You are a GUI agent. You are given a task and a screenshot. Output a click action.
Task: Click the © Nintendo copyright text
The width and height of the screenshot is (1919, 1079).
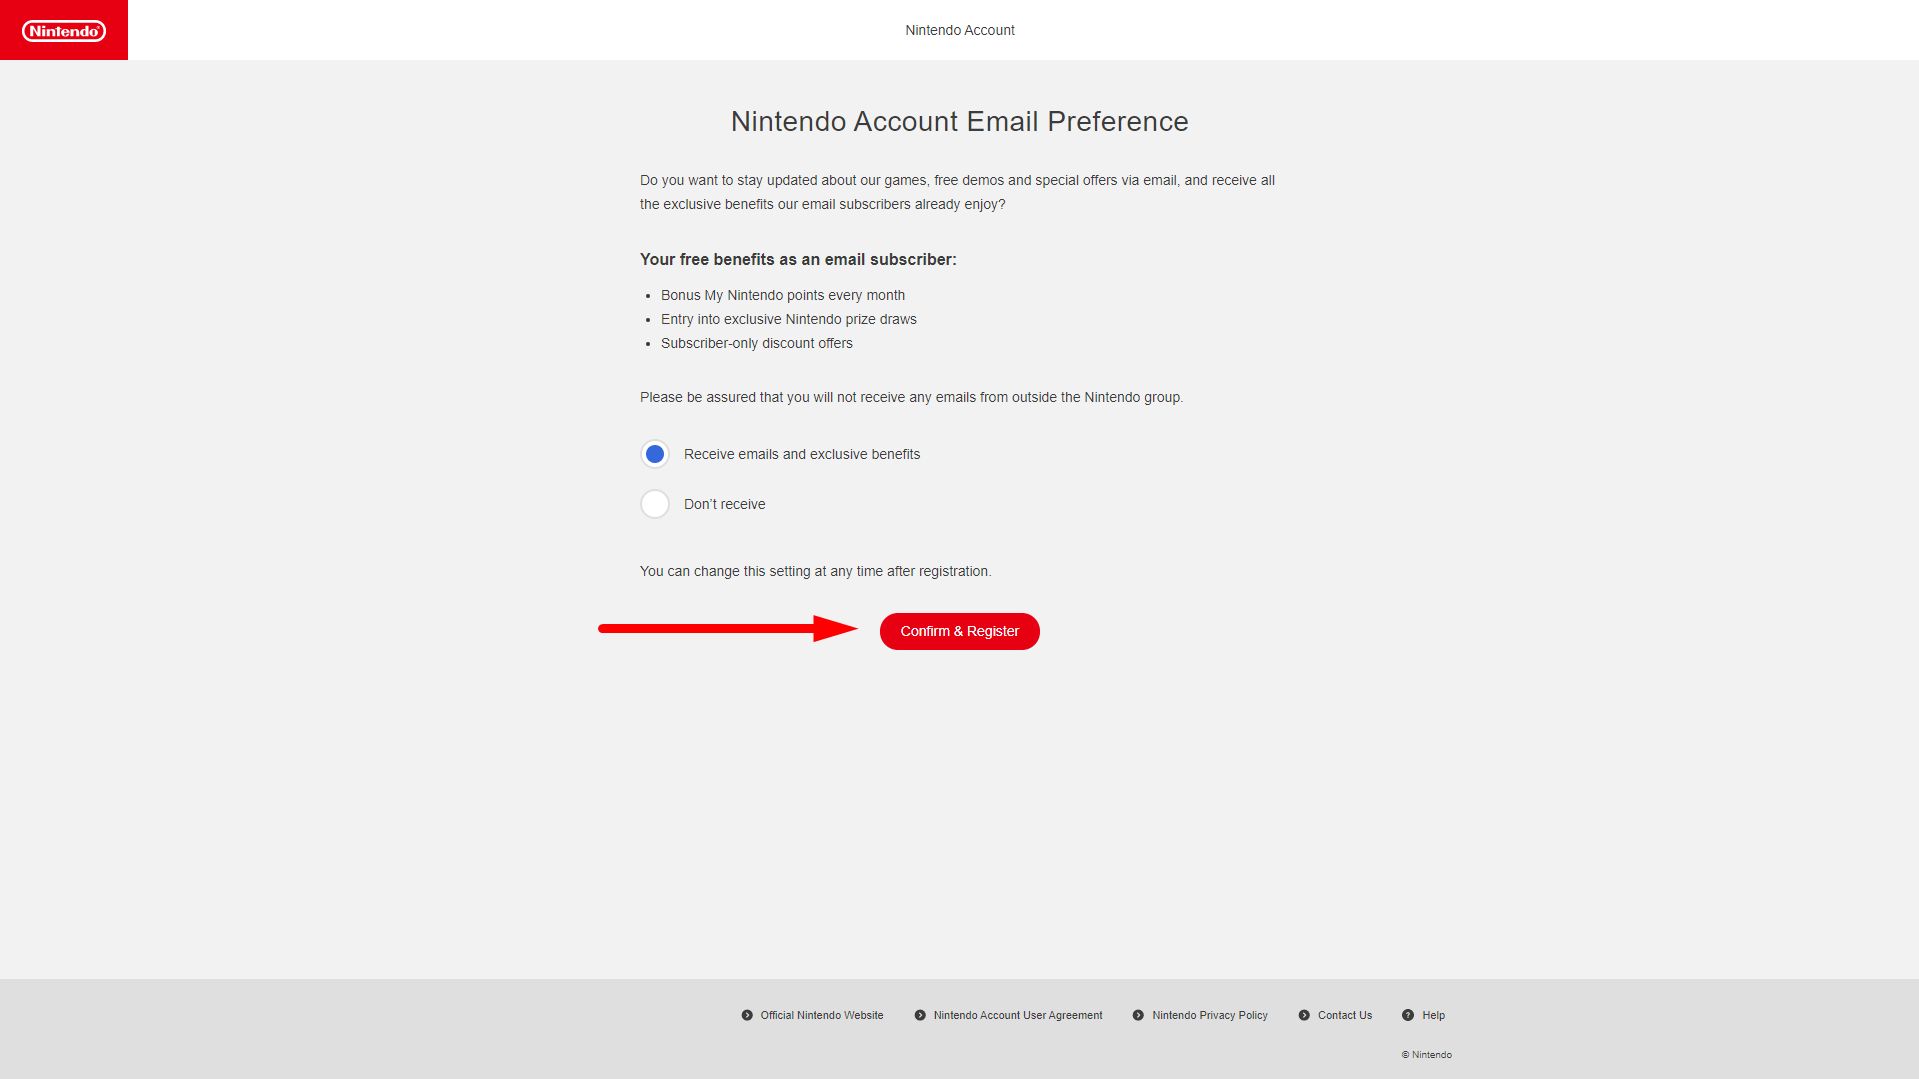pos(1427,1054)
